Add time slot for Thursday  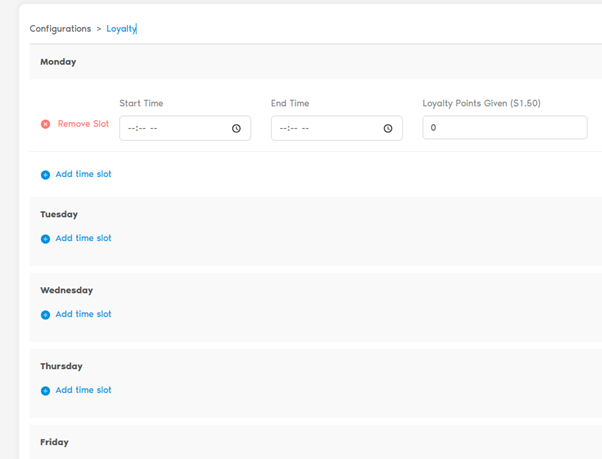click(x=83, y=390)
